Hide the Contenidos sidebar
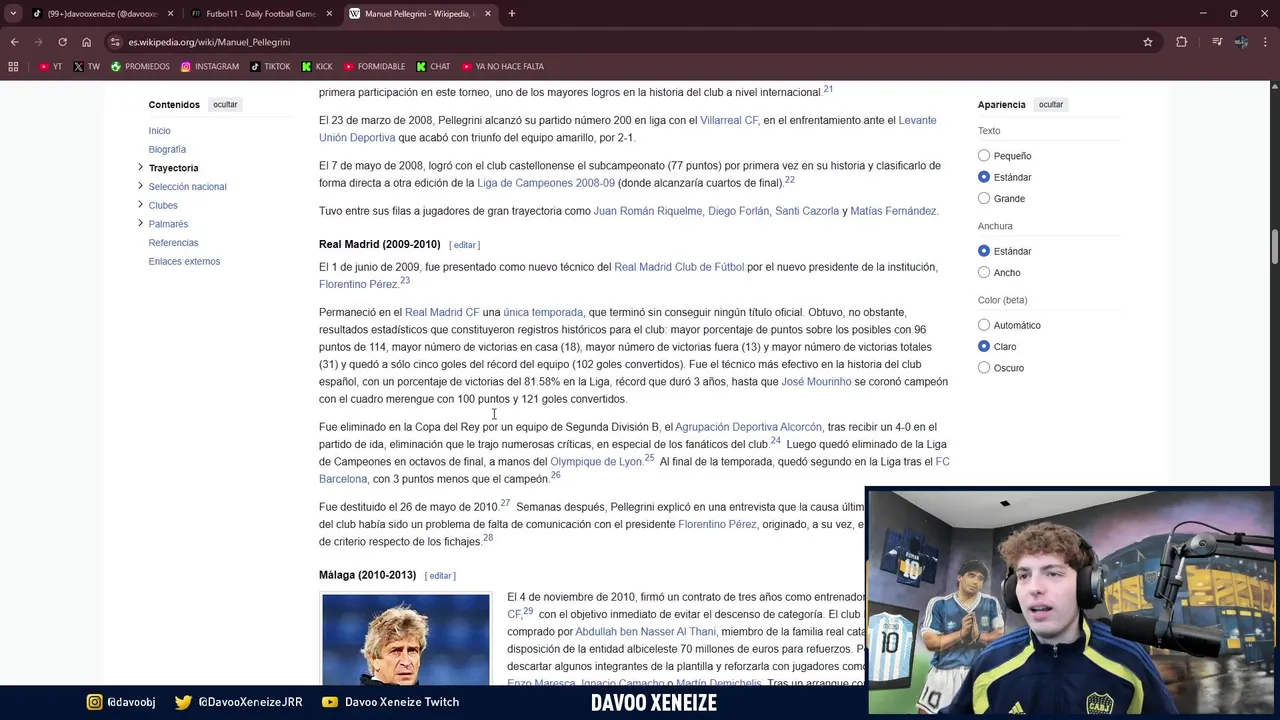1280x720 pixels. pos(225,105)
